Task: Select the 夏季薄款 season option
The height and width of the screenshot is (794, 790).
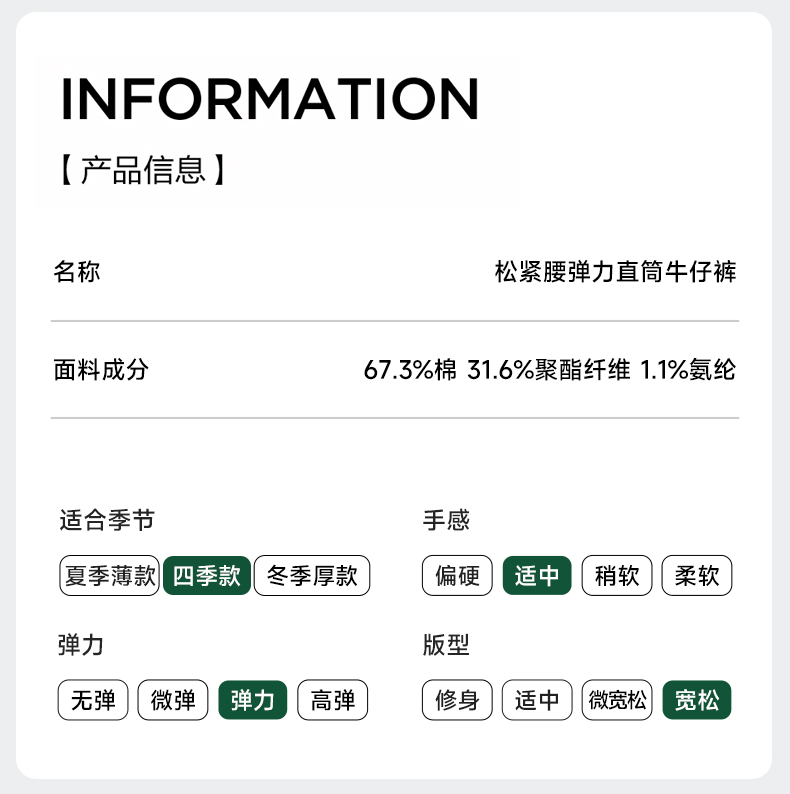Action: [110, 576]
